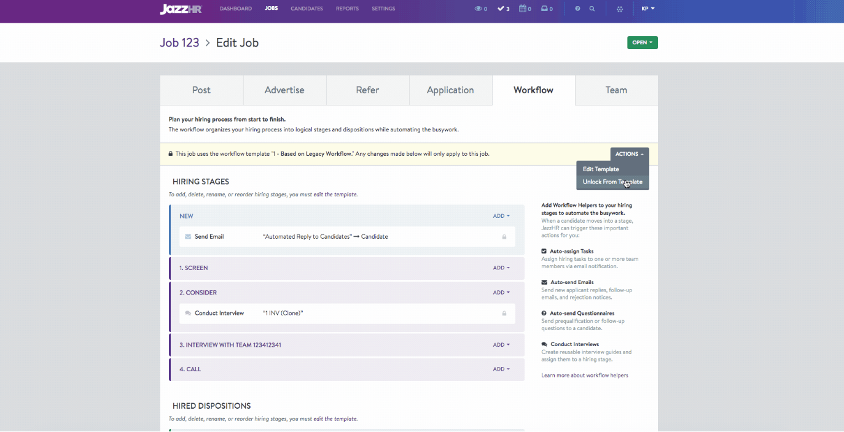844x432 pixels.
Task: Click the Conduct Interview action row
Action: (x=347, y=313)
